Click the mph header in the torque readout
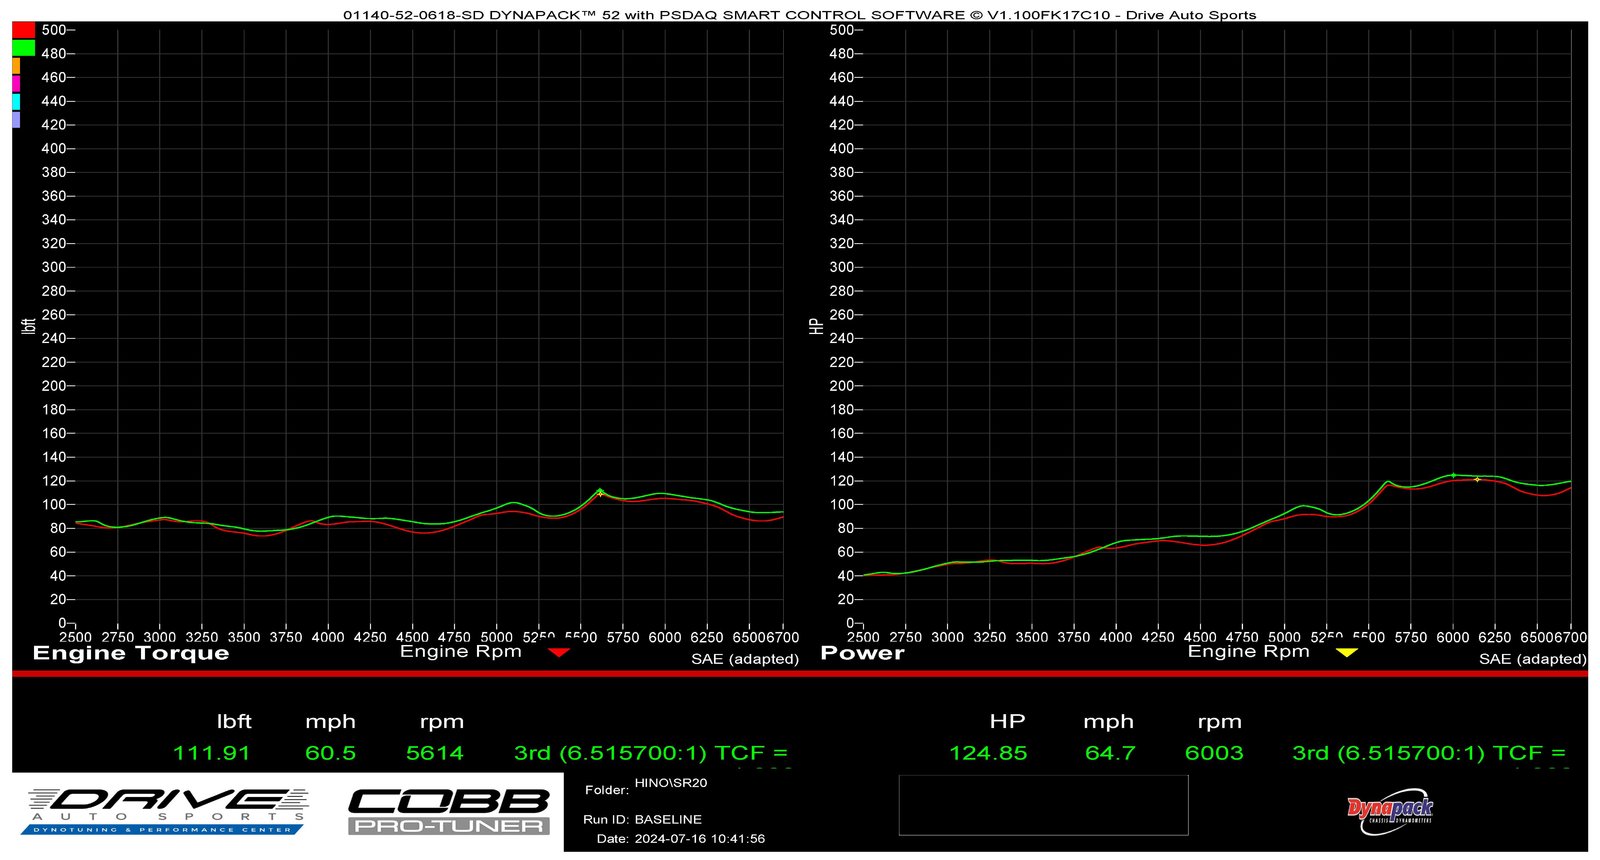 pyautogui.click(x=330, y=723)
